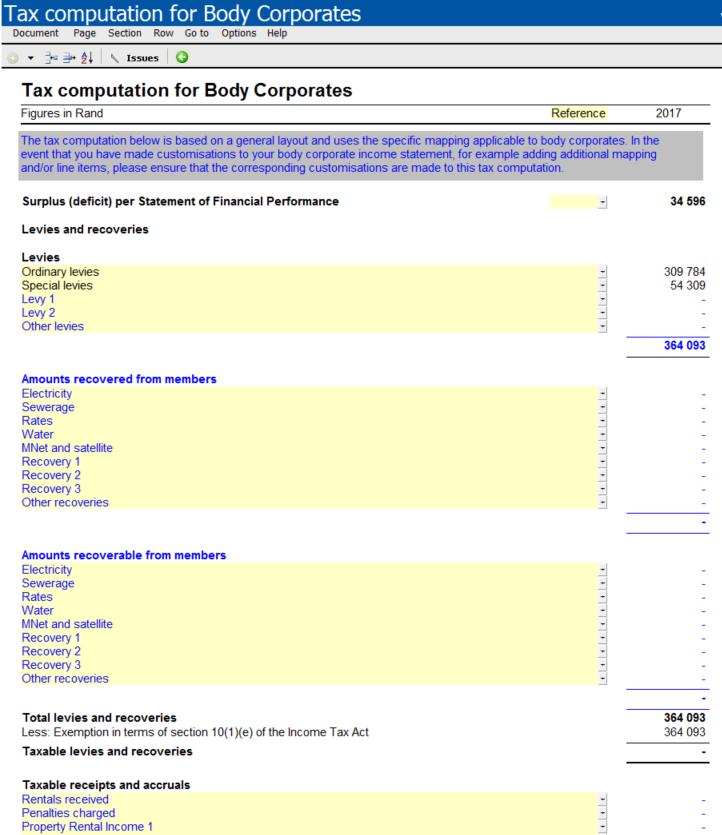
Task: Click the yellow Reference column header
Action: click(578, 113)
